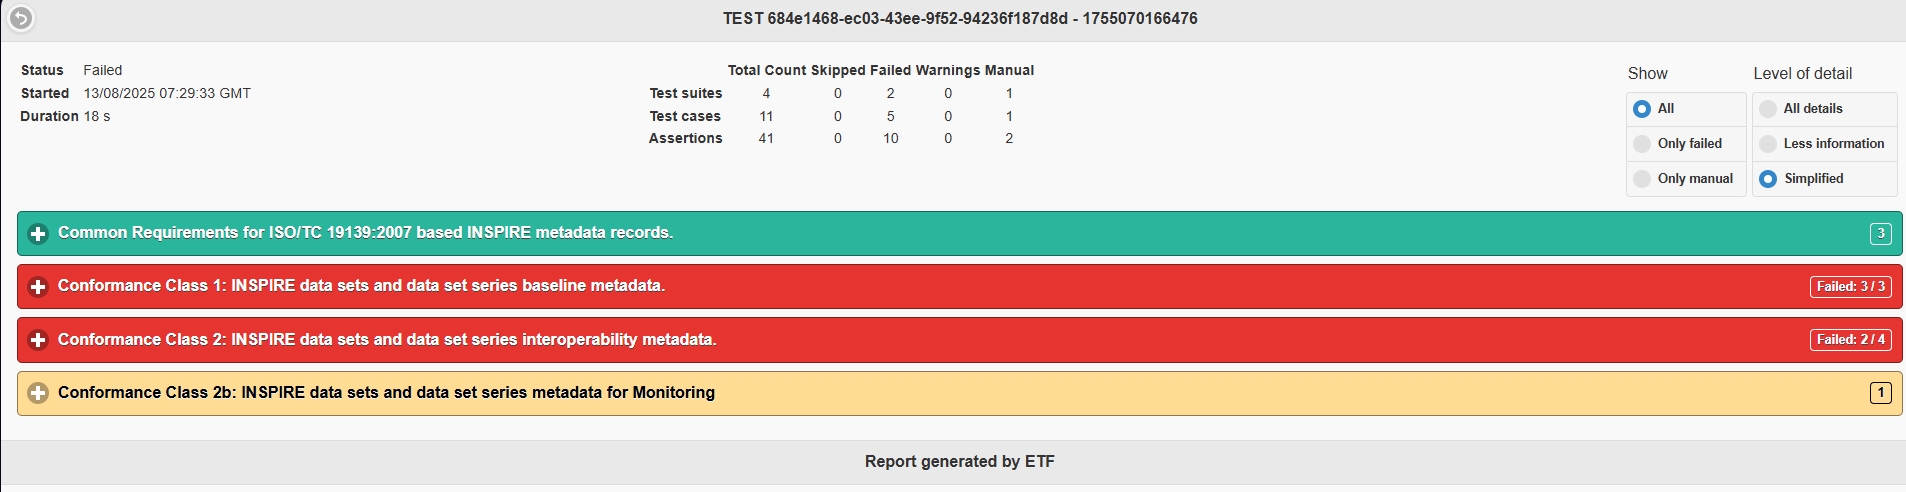Screen dimensions: 1906x492
Task: Choose 'Less information' detail level
Action: tap(1768, 144)
